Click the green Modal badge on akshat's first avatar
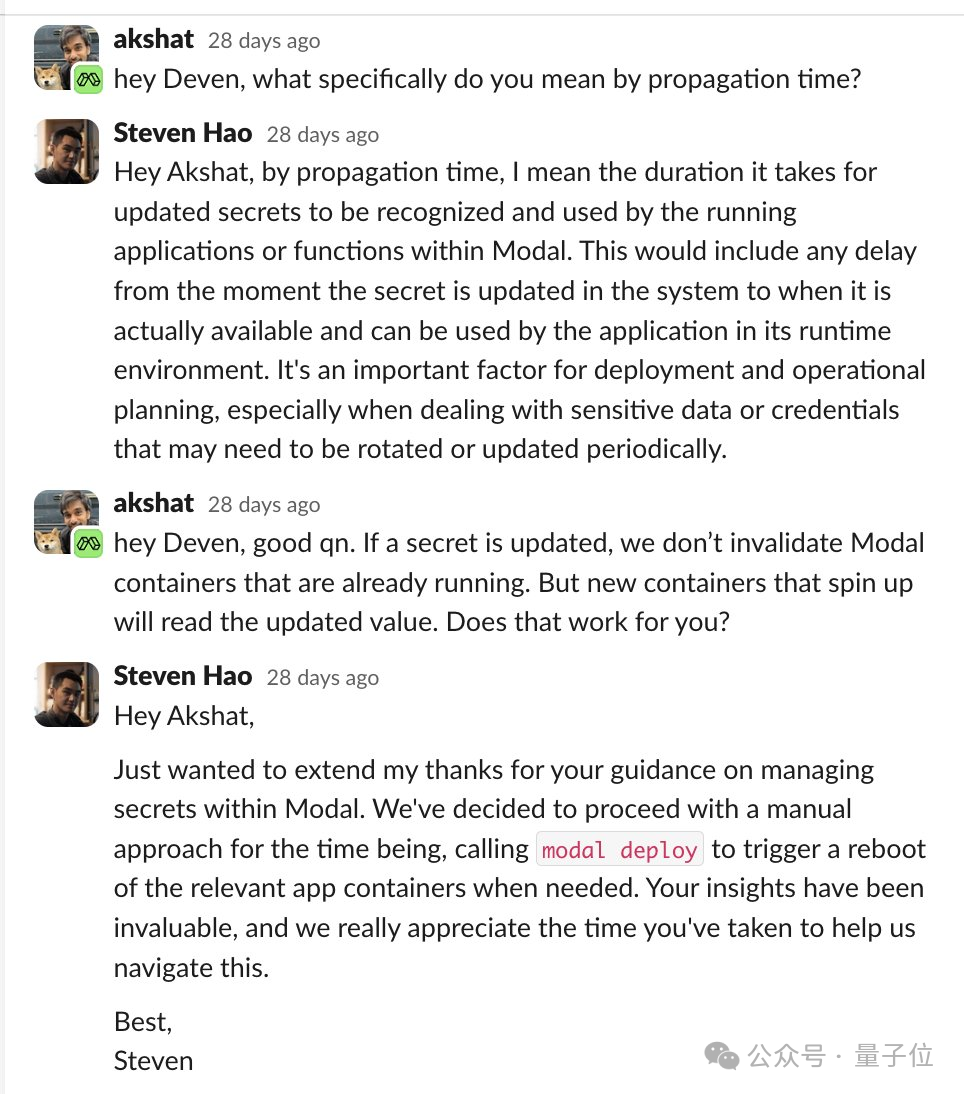 point(88,80)
